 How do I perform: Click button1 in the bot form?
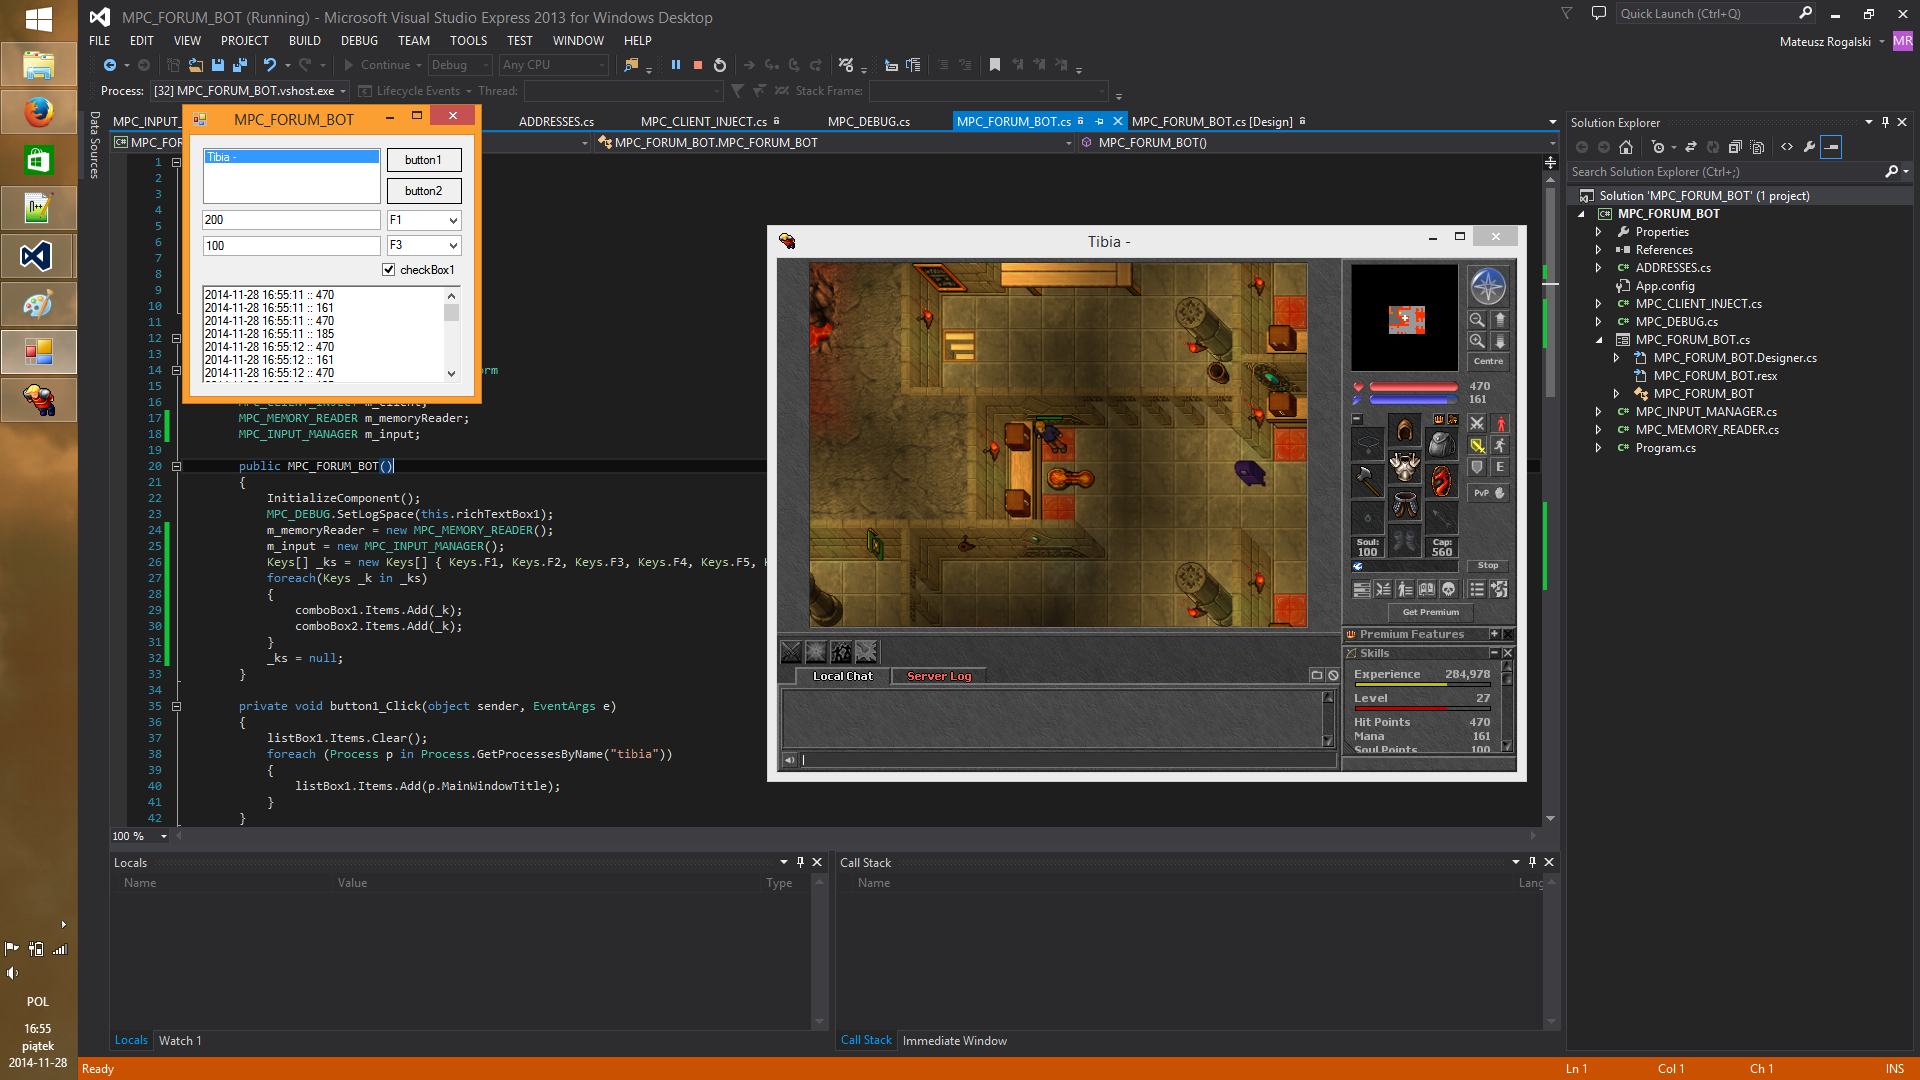pos(424,160)
